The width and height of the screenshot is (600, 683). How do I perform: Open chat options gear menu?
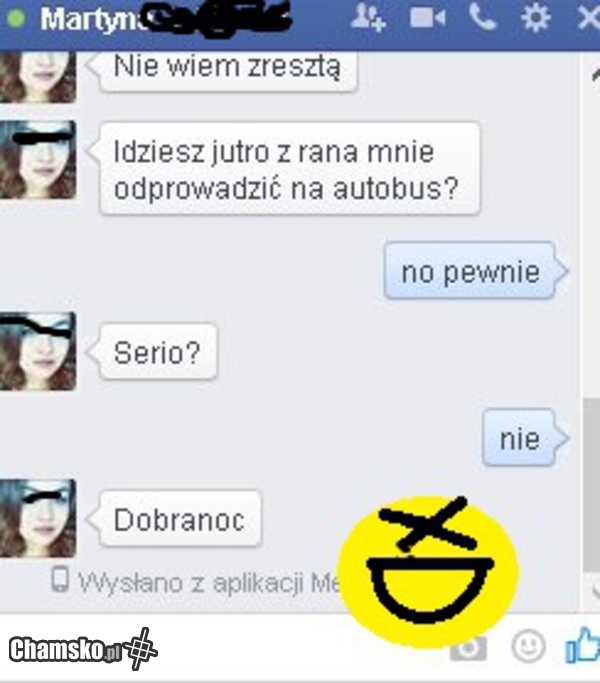537,17
